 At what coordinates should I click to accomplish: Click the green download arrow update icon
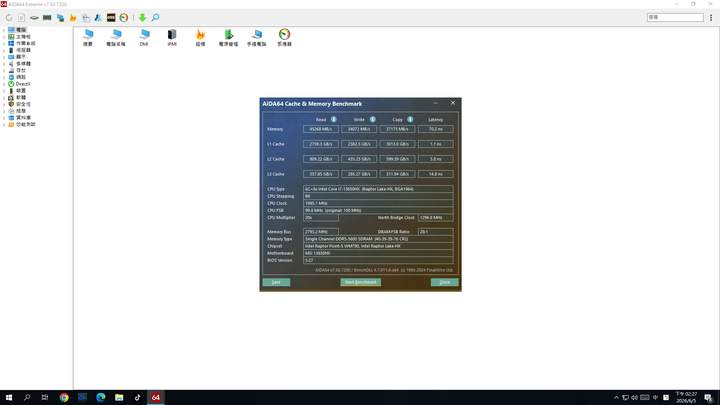click(142, 17)
